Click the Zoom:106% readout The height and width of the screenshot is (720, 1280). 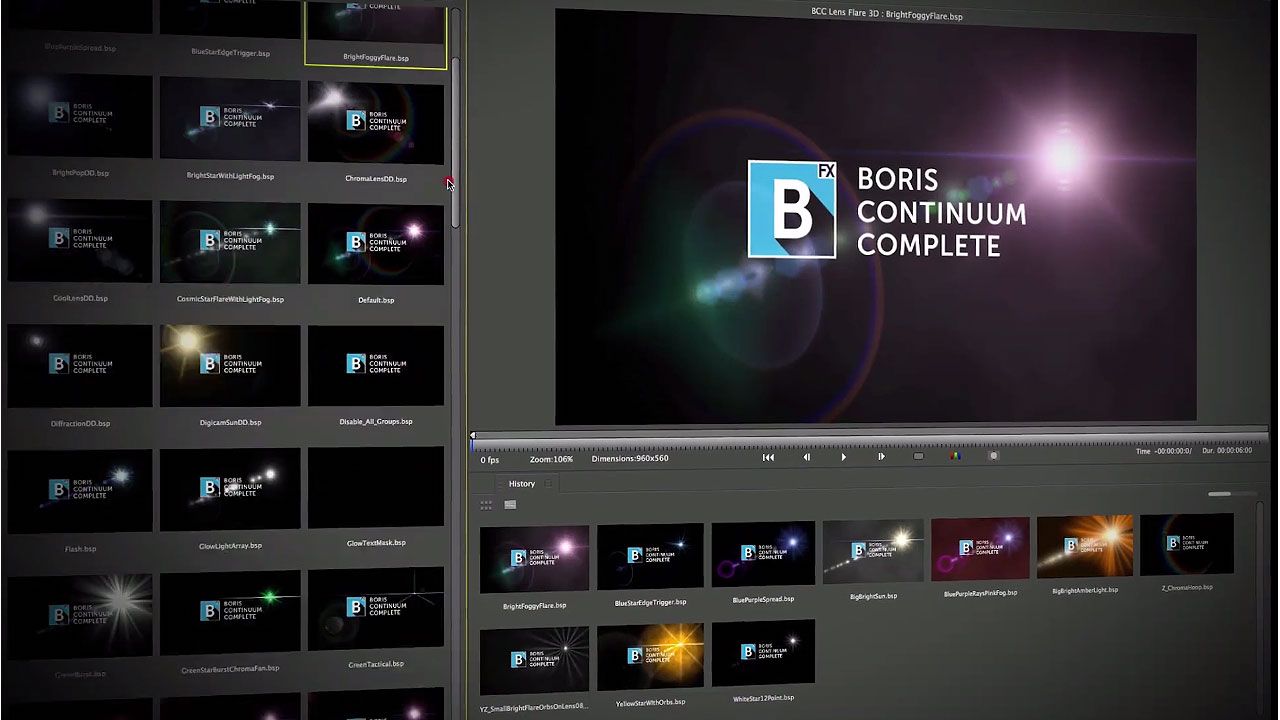[551, 459]
